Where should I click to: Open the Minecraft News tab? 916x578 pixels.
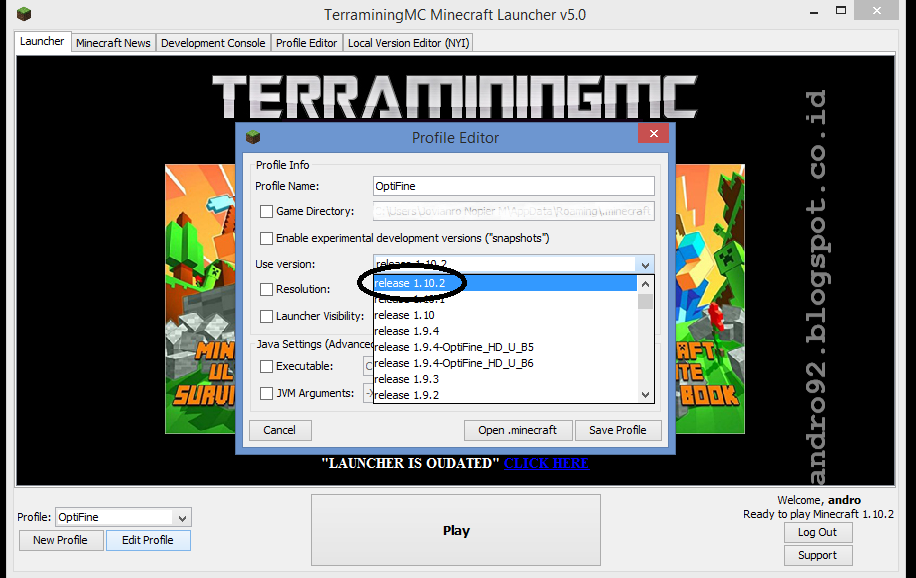coord(113,43)
